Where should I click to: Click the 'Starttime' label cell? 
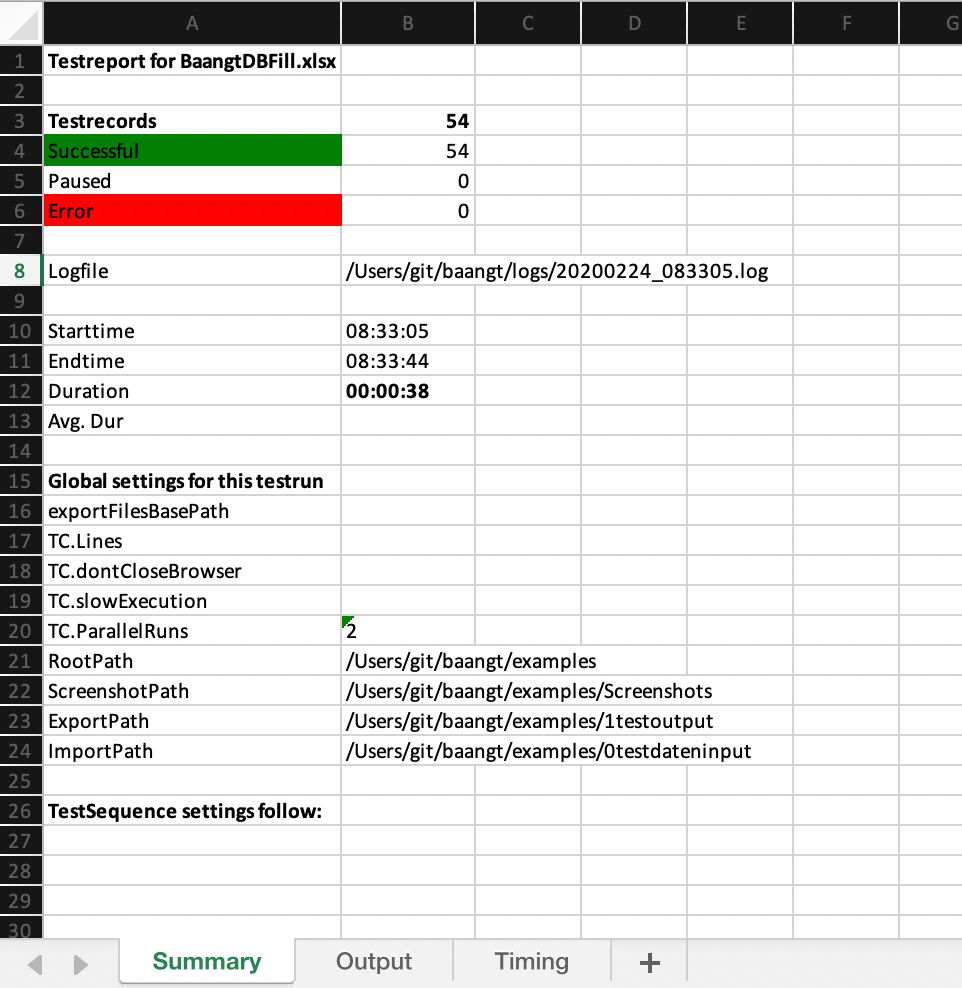tap(192, 331)
